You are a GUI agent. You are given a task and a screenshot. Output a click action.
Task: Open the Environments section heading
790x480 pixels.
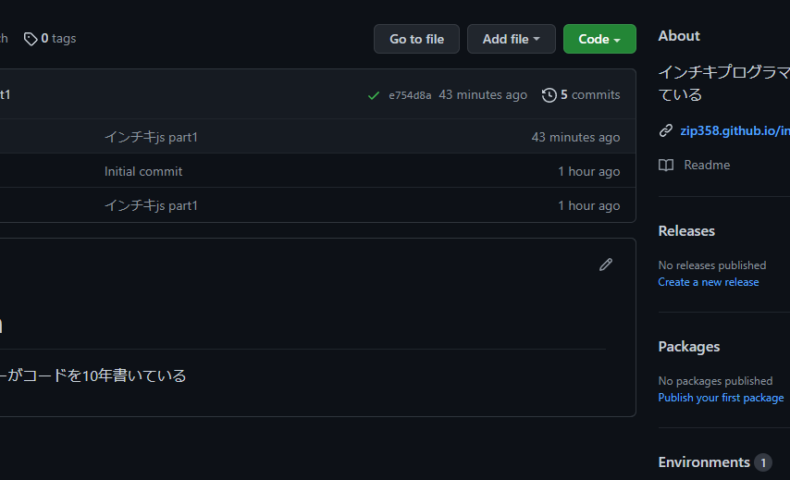click(704, 462)
